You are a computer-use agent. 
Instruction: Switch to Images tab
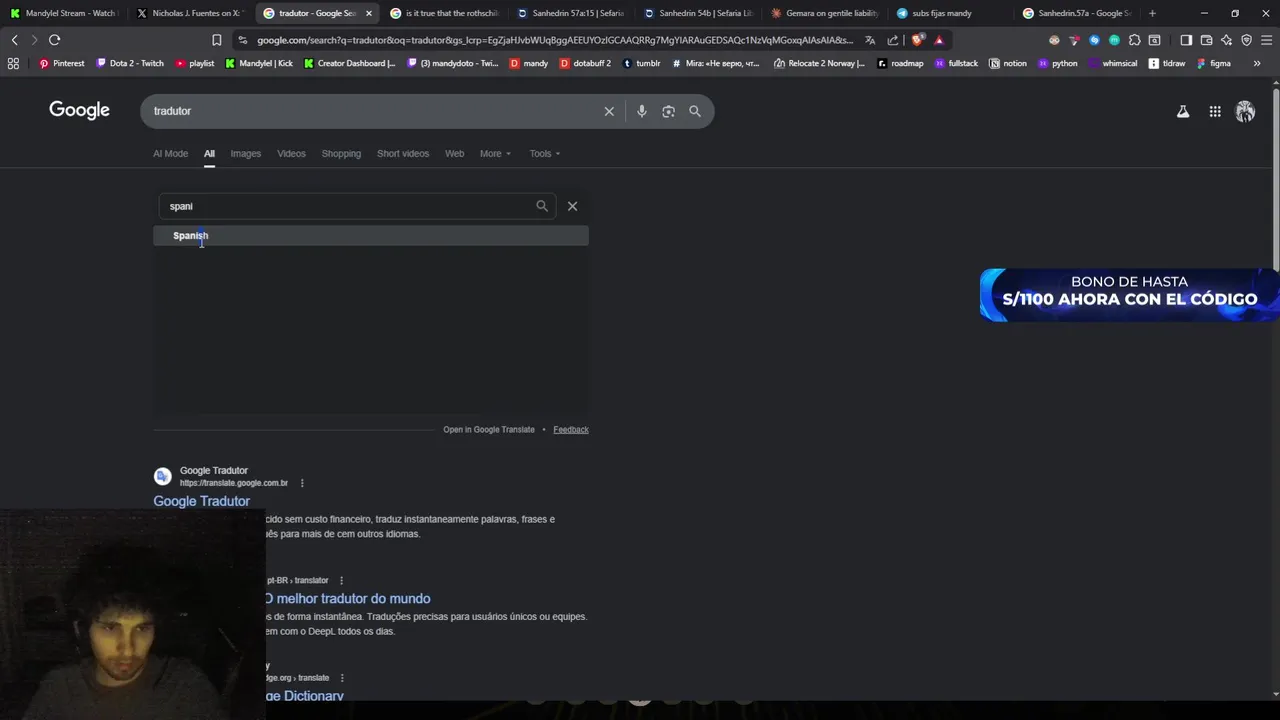tap(245, 154)
